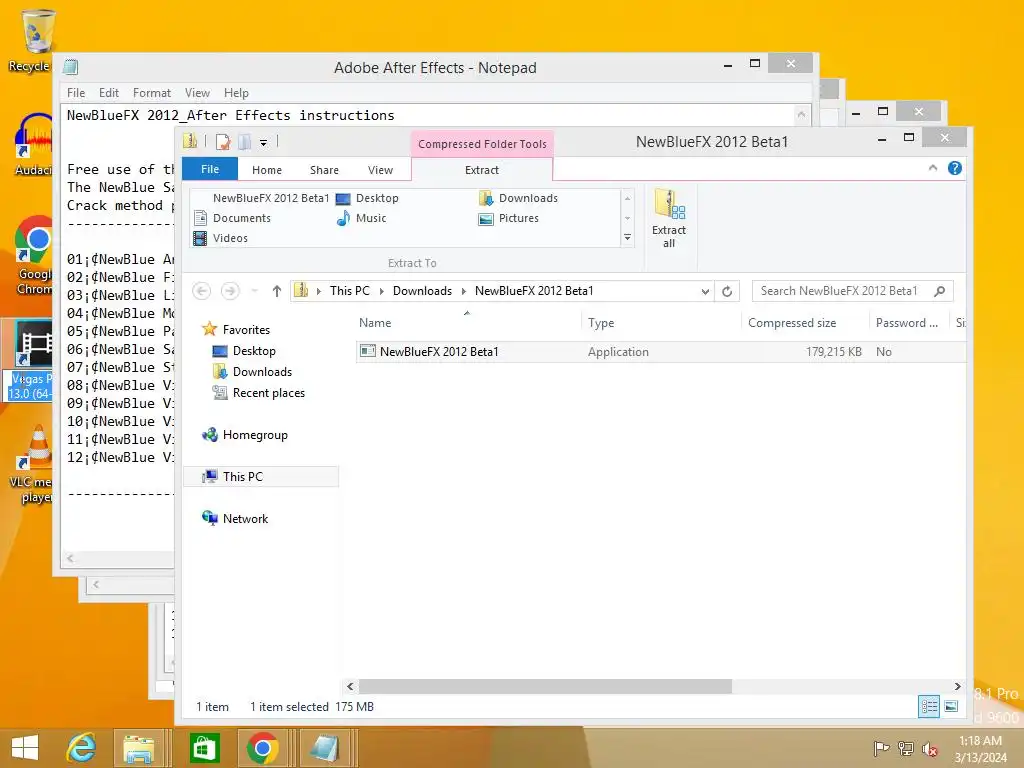Click the Forward navigation arrow
1024x768 pixels.
pos(230,291)
